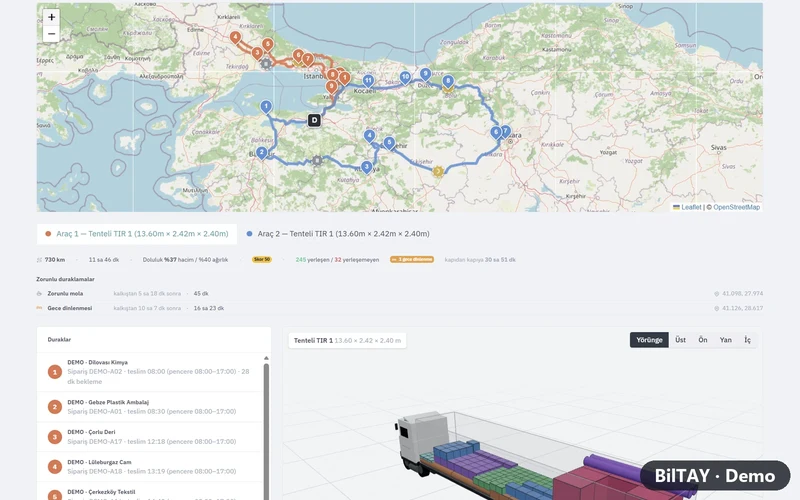The height and width of the screenshot is (500, 800).
Task: Click location pin beside 41.098, 27.974
Action: (716, 294)
